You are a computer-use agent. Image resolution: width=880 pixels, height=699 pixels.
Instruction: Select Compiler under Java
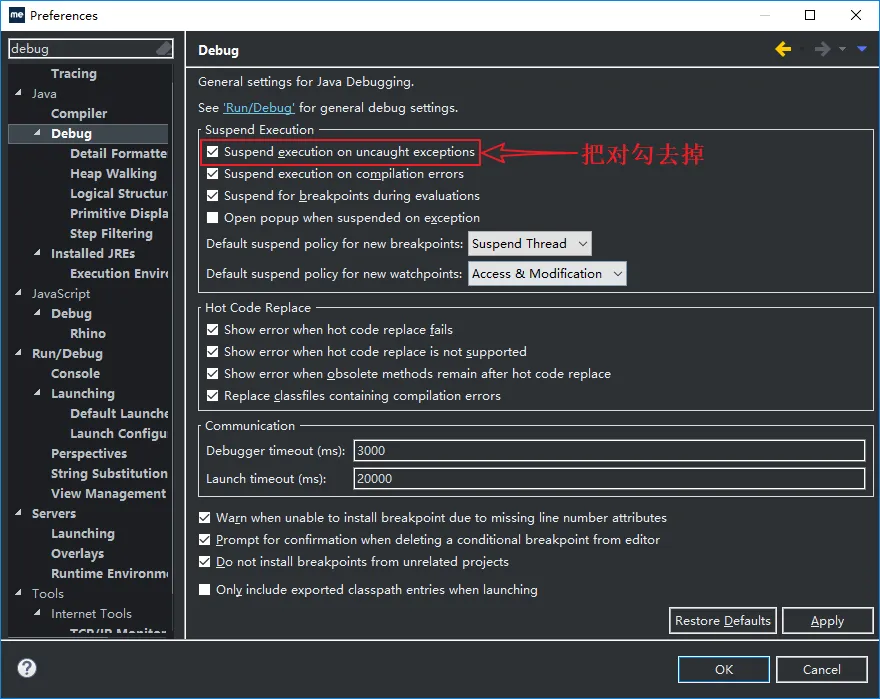[79, 113]
